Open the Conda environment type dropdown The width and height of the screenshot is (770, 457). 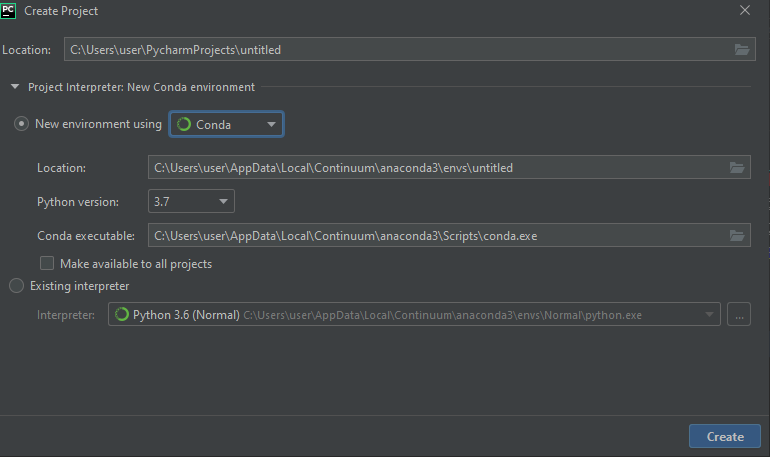(x=271, y=125)
